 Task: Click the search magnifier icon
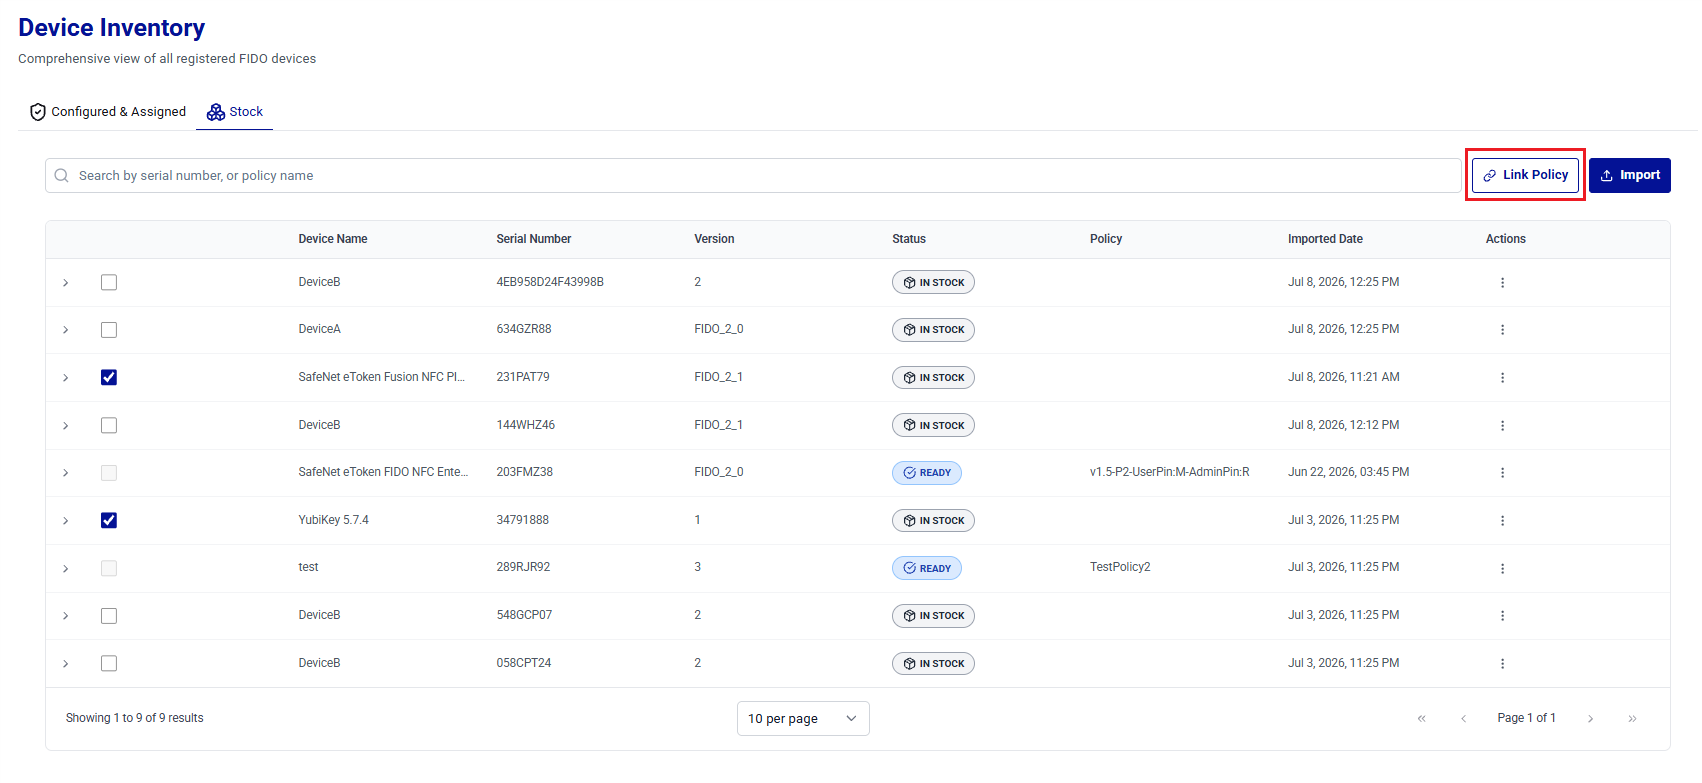(x=62, y=176)
